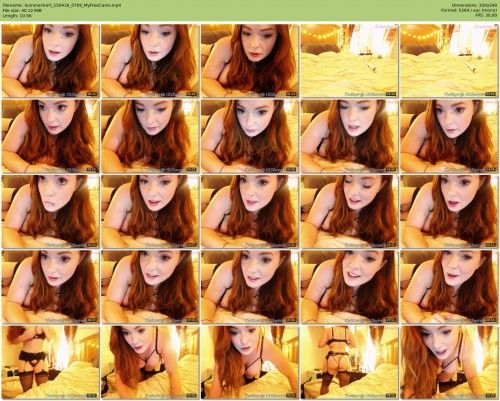Select the fourth thumbnail in the third row
Viewport: 500px width, 401px height.
(x=349, y=211)
